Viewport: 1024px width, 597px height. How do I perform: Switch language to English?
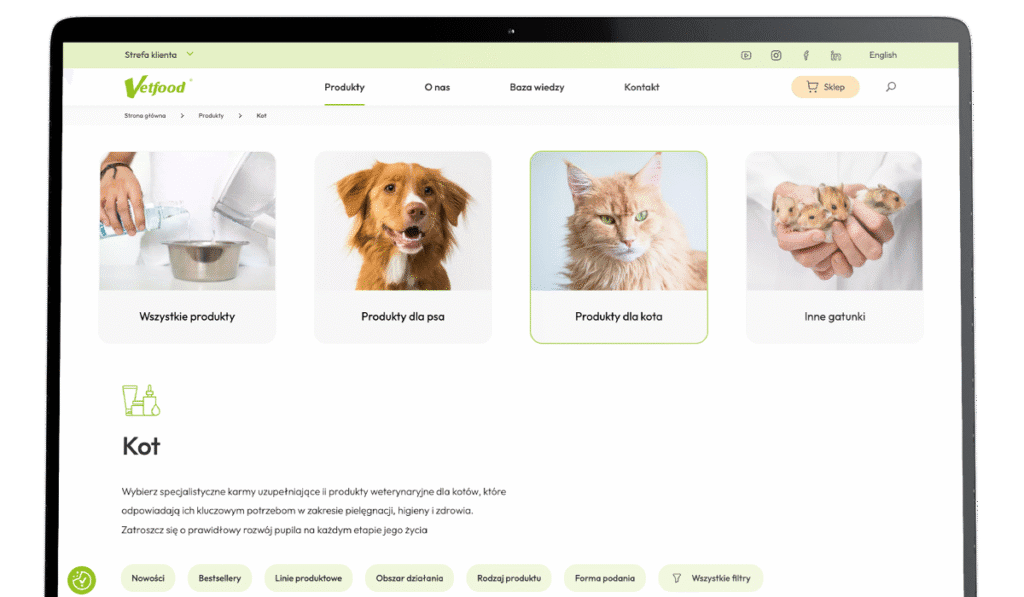click(883, 55)
